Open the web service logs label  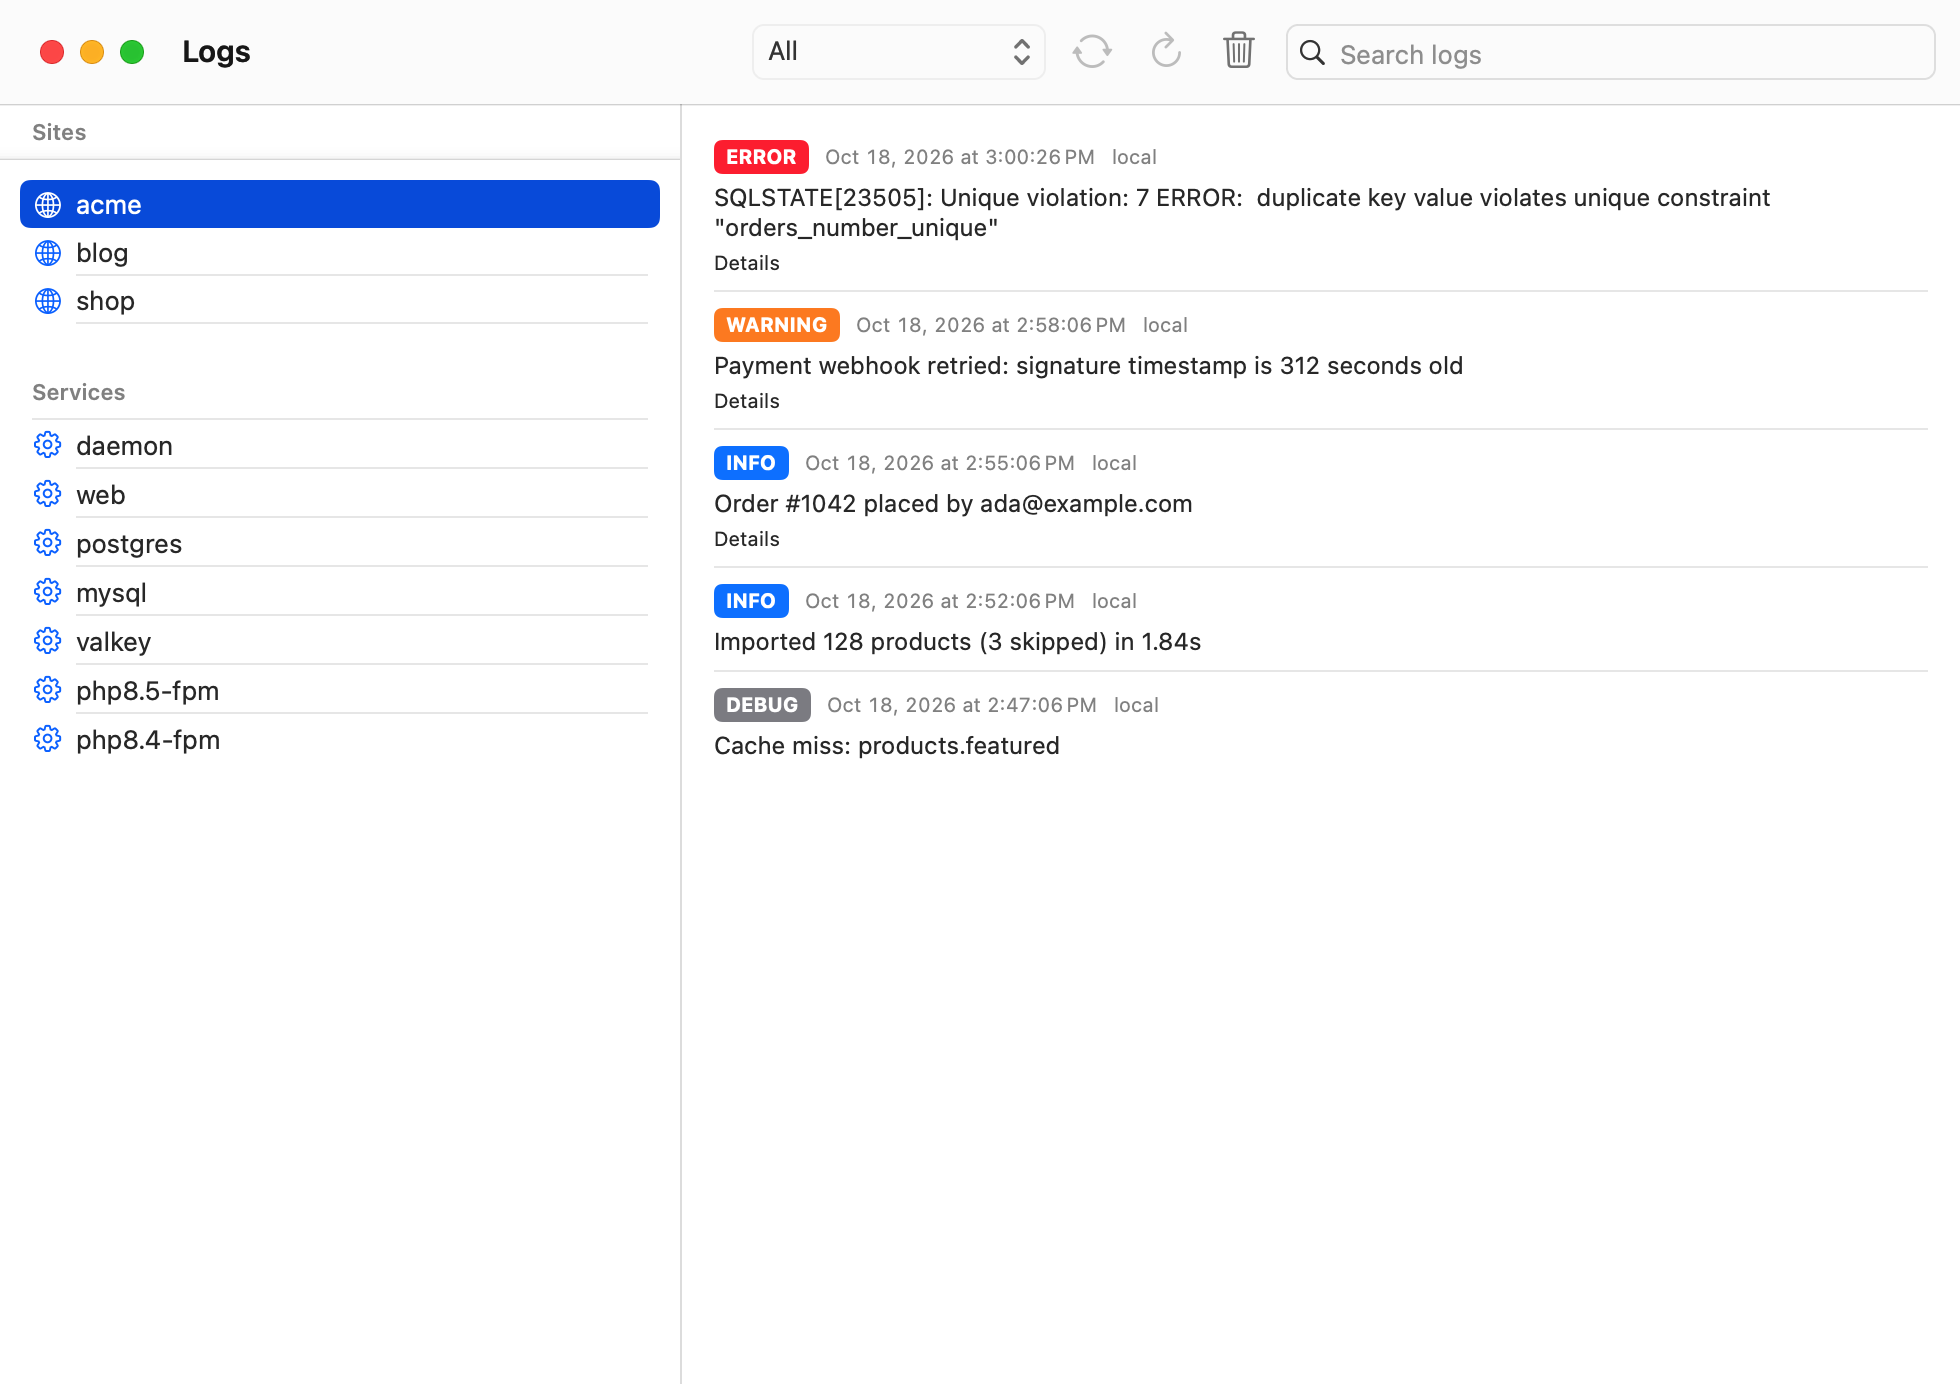tap(101, 495)
